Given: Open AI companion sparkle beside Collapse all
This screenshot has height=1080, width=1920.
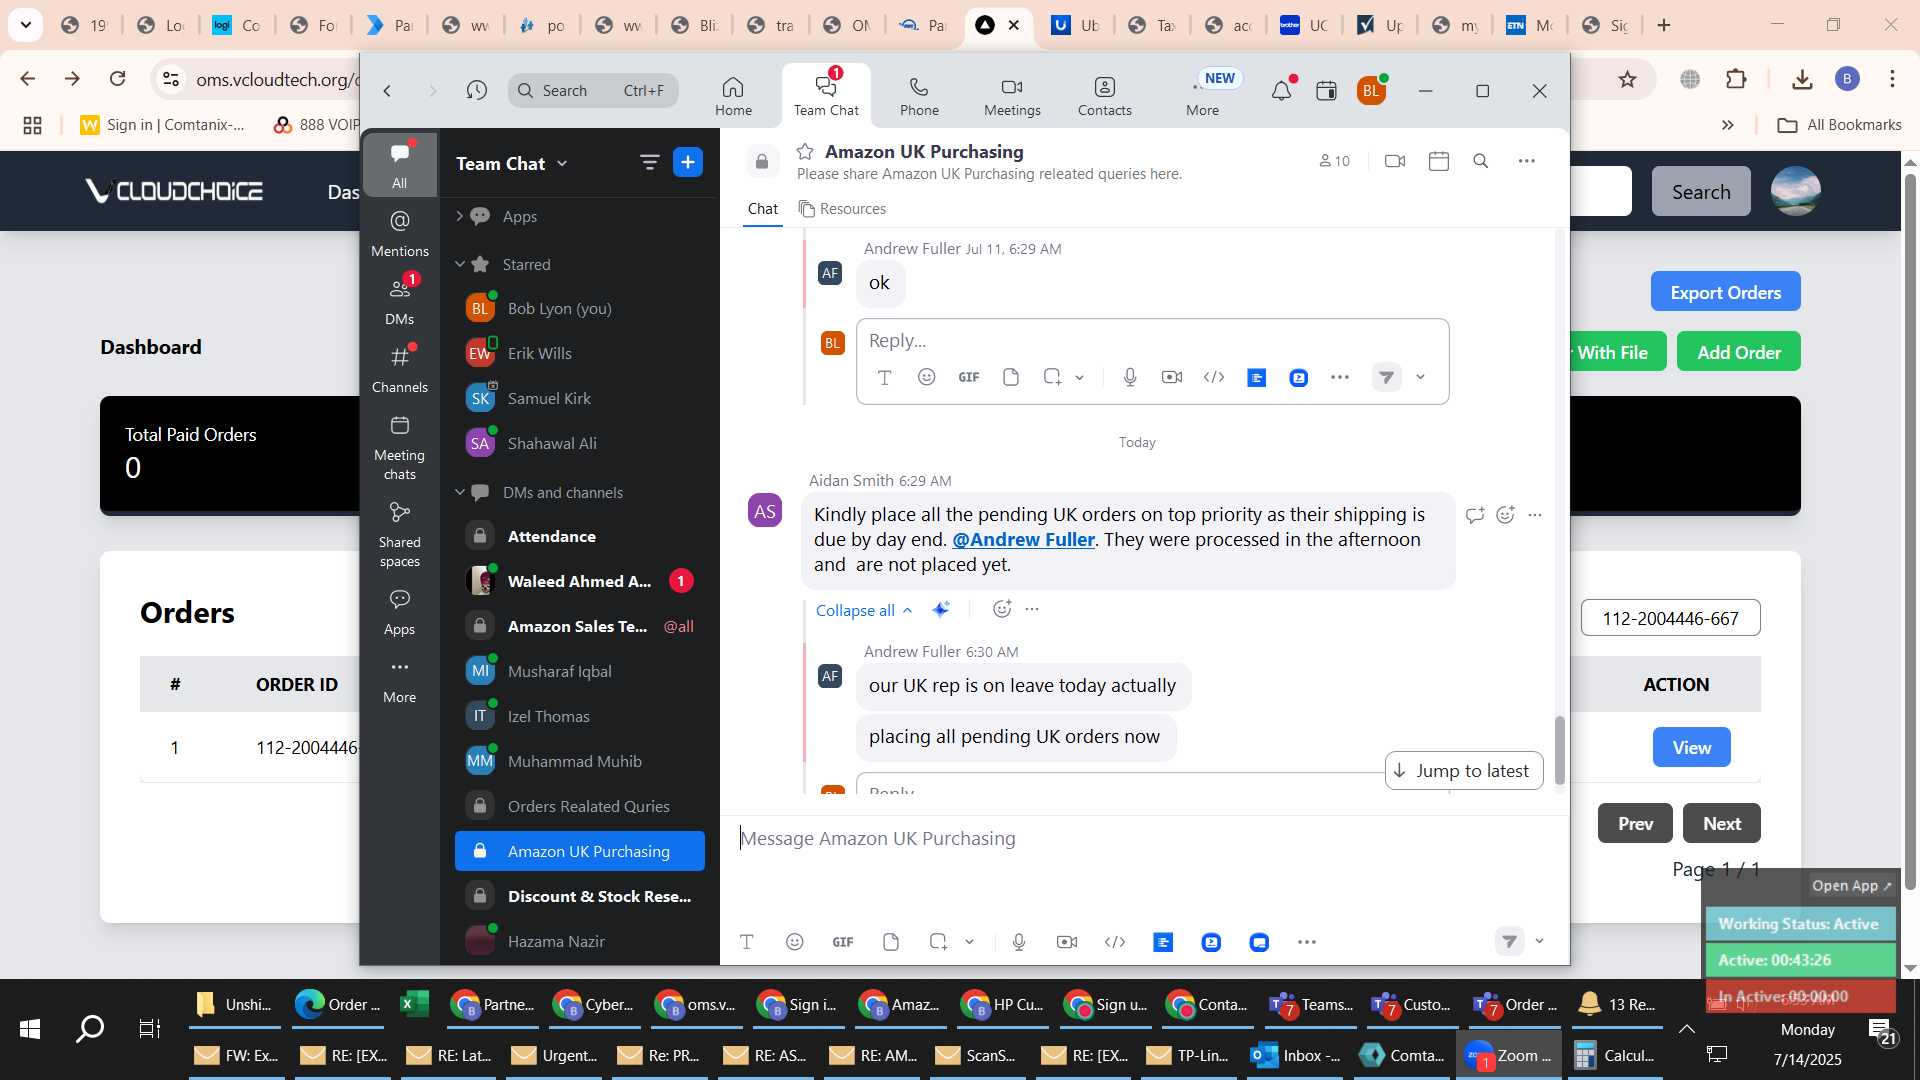Looking at the screenshot, I should [x=941, y=609].
